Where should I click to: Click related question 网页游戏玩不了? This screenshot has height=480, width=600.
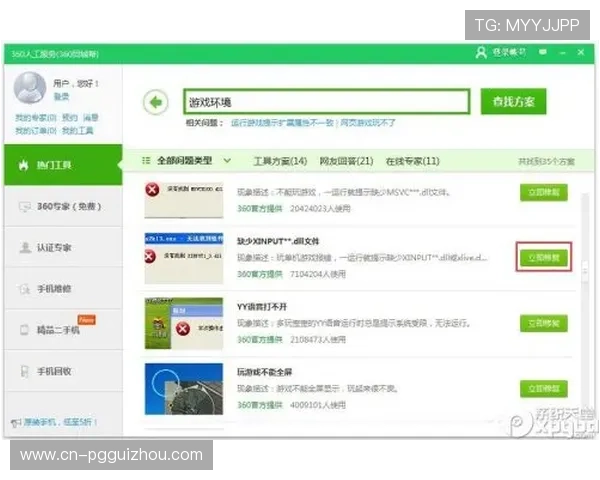(x=368, y=123)
